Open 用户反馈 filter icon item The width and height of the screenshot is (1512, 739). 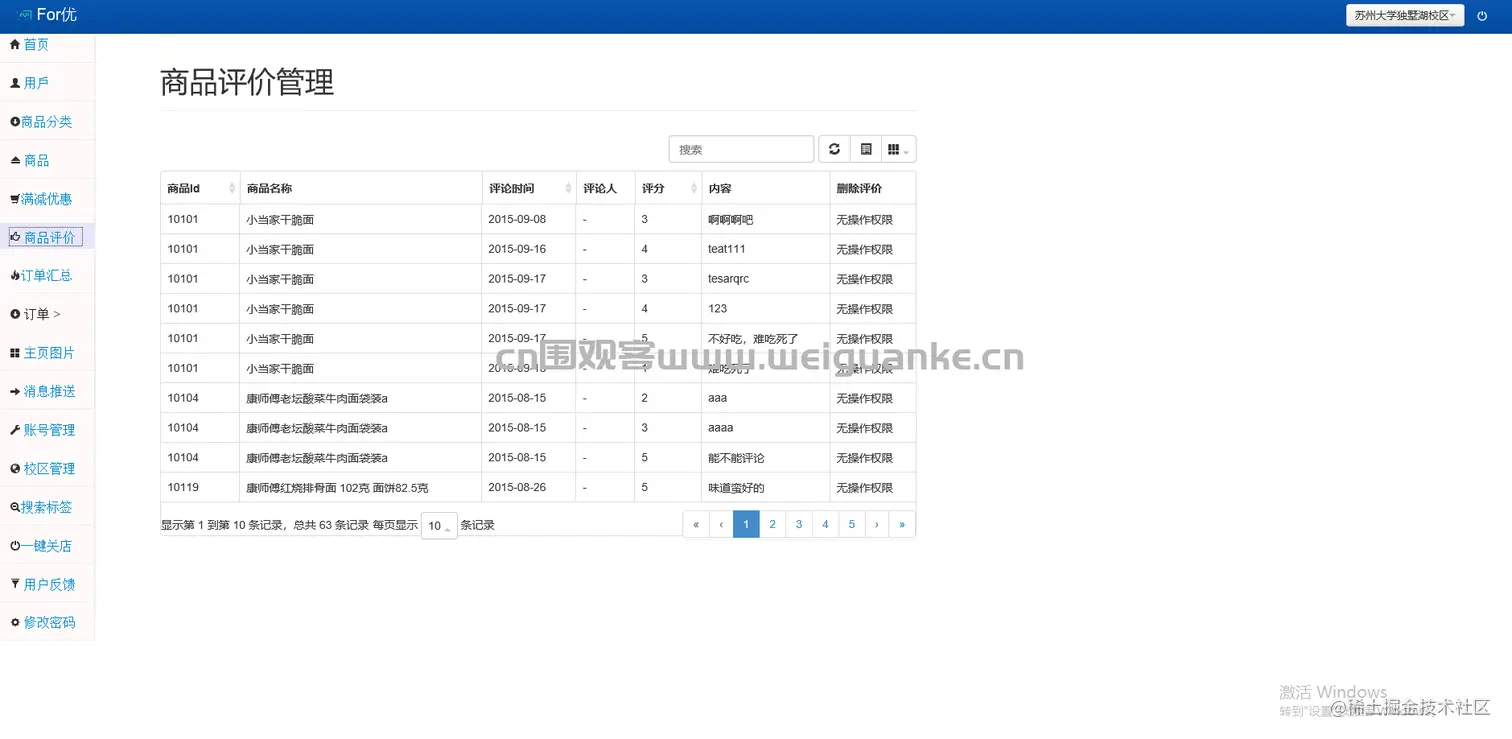(42, 584)
